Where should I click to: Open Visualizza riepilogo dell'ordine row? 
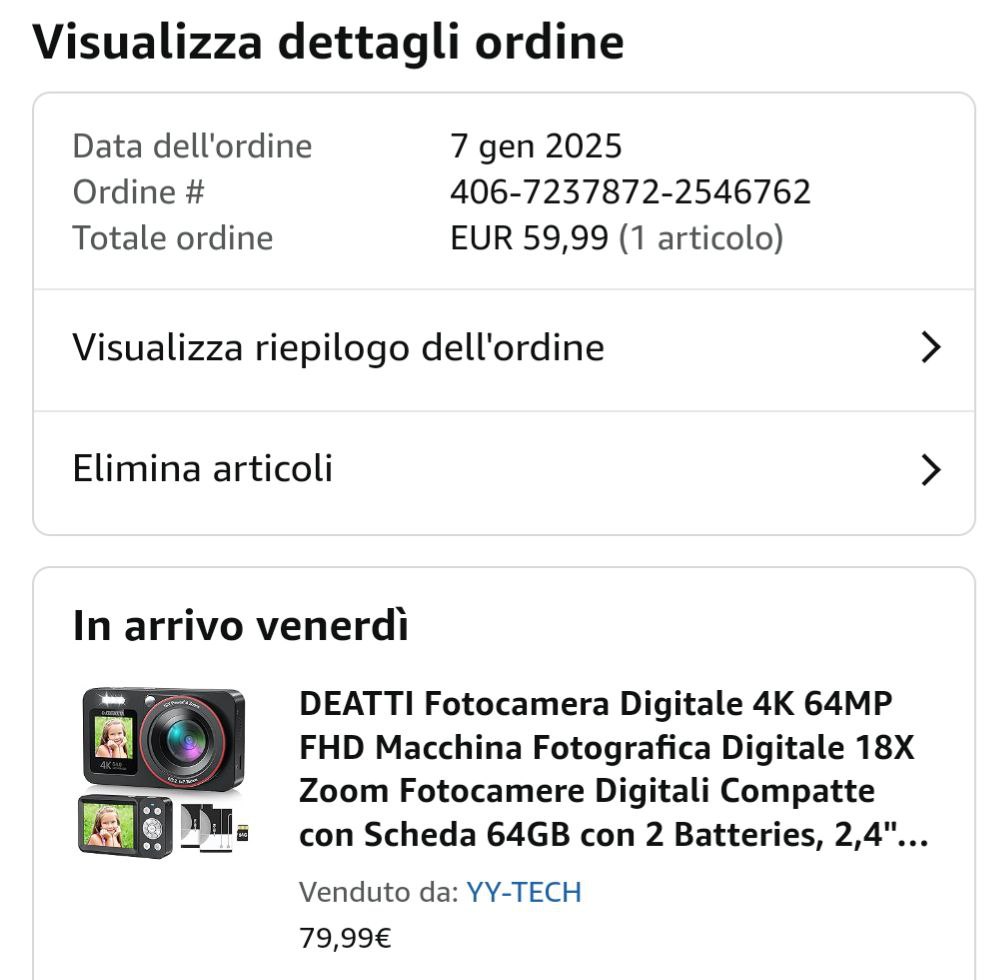pos(504,350)
